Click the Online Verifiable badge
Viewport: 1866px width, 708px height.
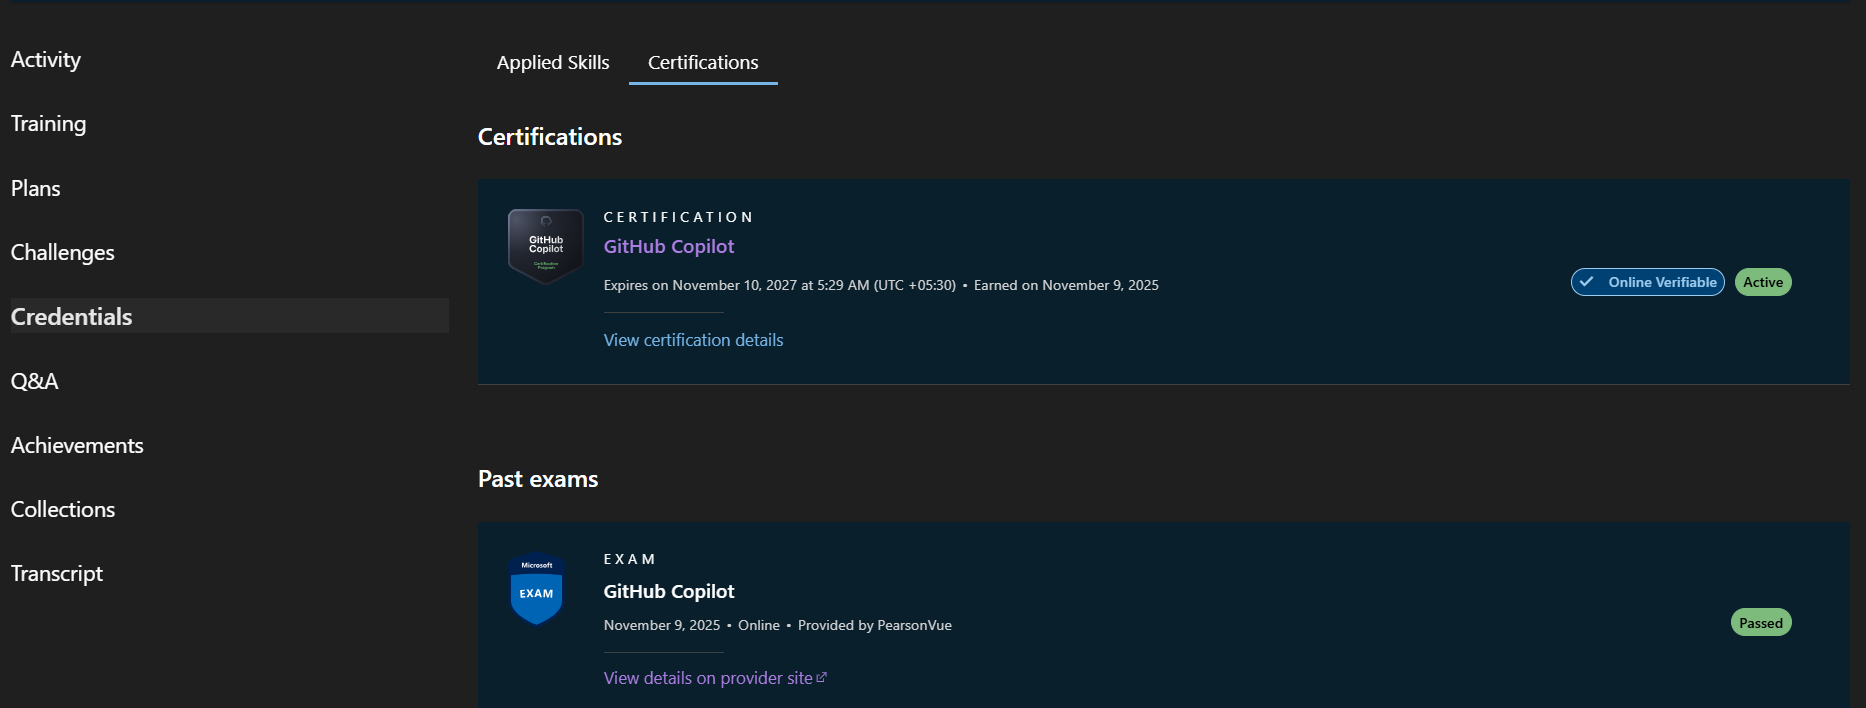[1648, 282]
